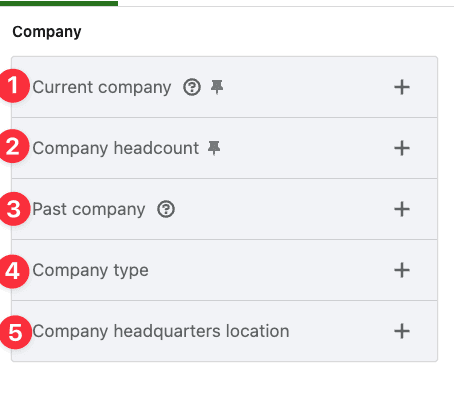Expand Company headcount with its plus icon
Viewport: 454px width, 393px height.
pyautogui.click(x=402, y=148)
